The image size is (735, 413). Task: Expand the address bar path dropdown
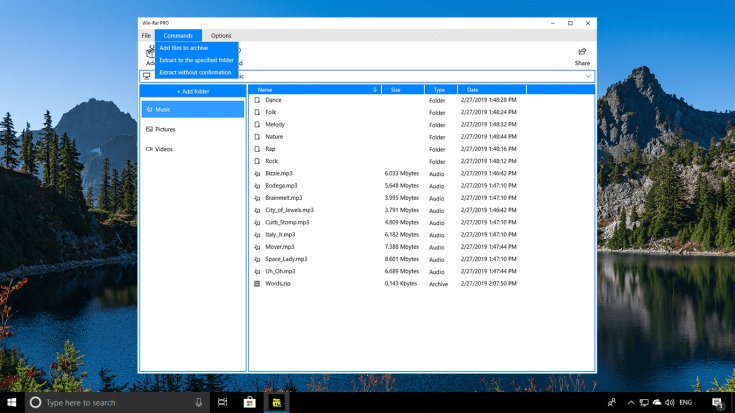[x=588, y=76]
